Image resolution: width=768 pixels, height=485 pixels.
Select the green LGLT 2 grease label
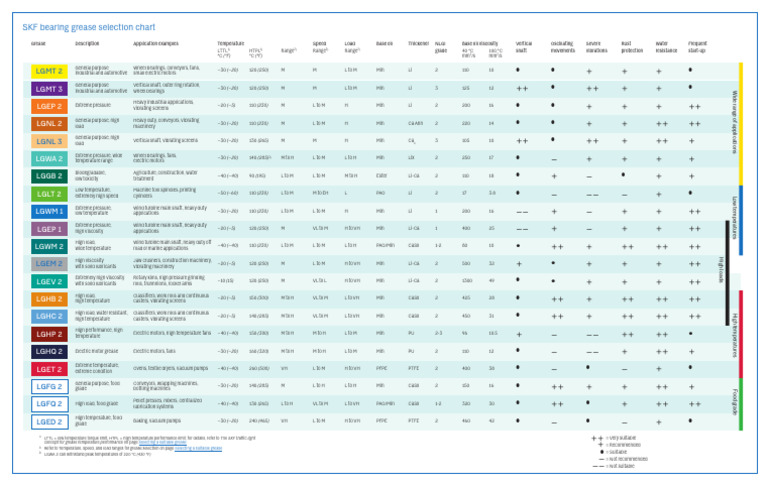[49, 194]
